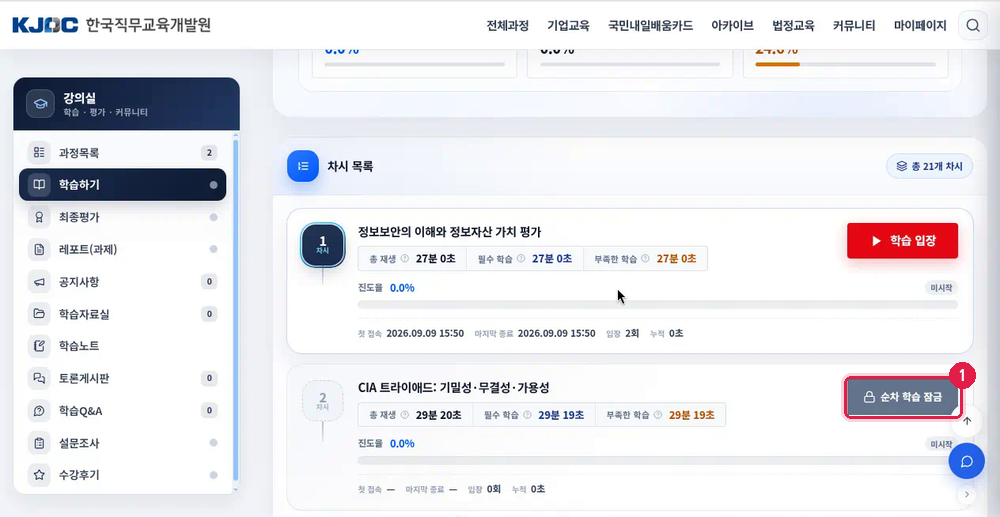
Task: Select 토론게시판 sidebar item
Action: 122,379
